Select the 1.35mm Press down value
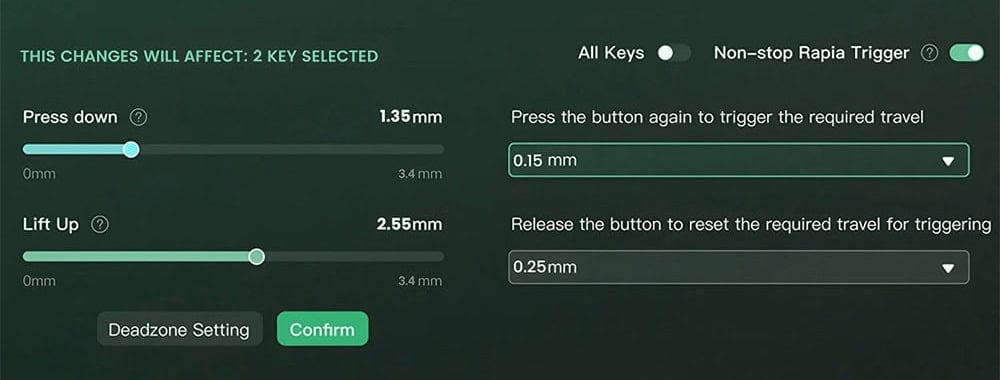Image resolution: width=1000 pixels, height=380 pixels. pyautogui.click(x=410, y=117)
